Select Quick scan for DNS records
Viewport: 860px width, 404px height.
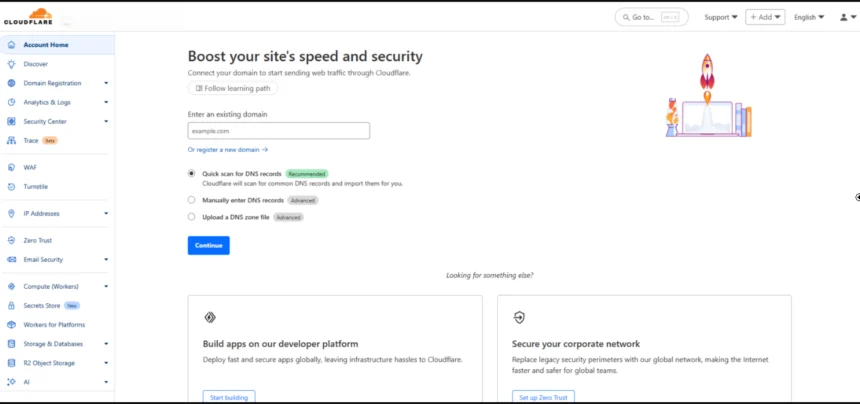[x=191, y=173]
